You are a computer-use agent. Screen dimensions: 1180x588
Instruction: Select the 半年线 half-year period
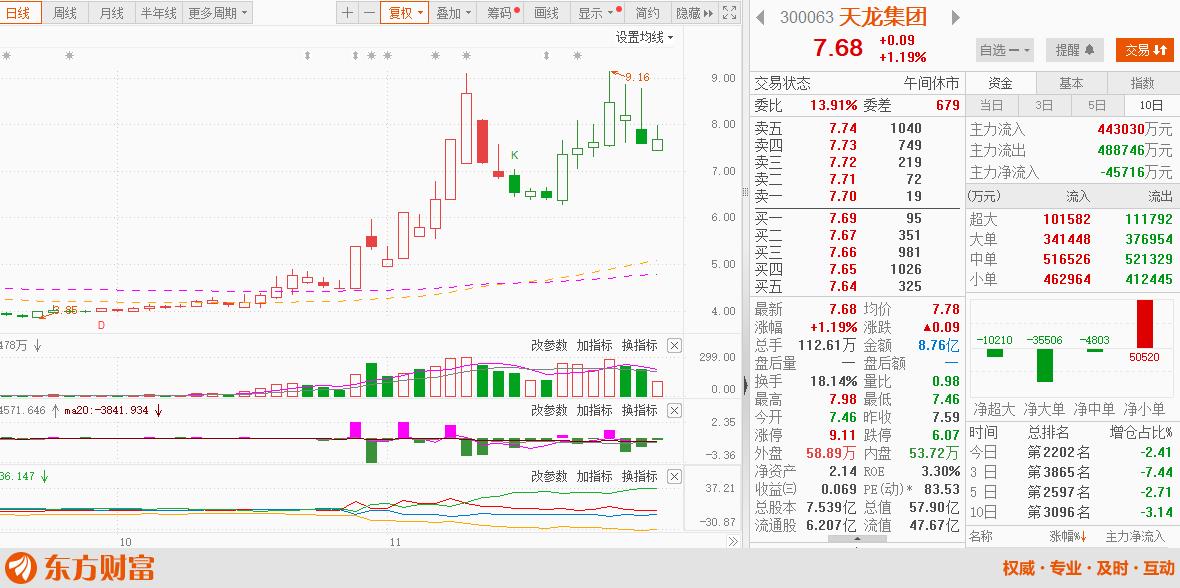point(158,13)
